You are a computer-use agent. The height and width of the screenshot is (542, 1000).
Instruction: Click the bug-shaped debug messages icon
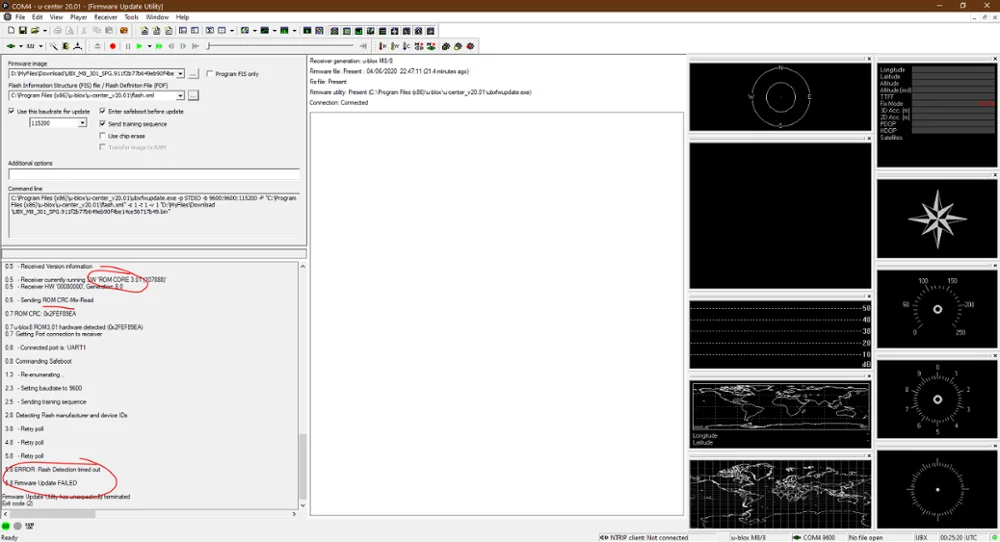tap(65, 46)
